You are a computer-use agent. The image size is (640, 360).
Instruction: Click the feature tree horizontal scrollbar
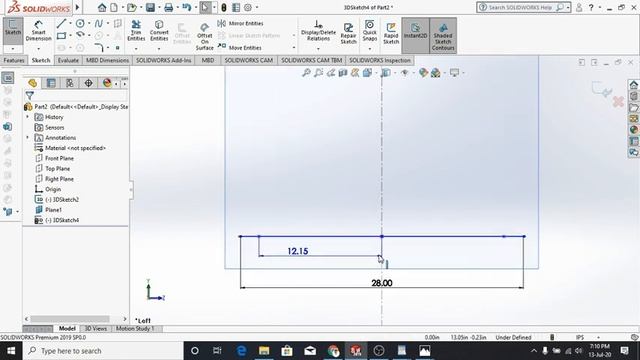(70, 319)
